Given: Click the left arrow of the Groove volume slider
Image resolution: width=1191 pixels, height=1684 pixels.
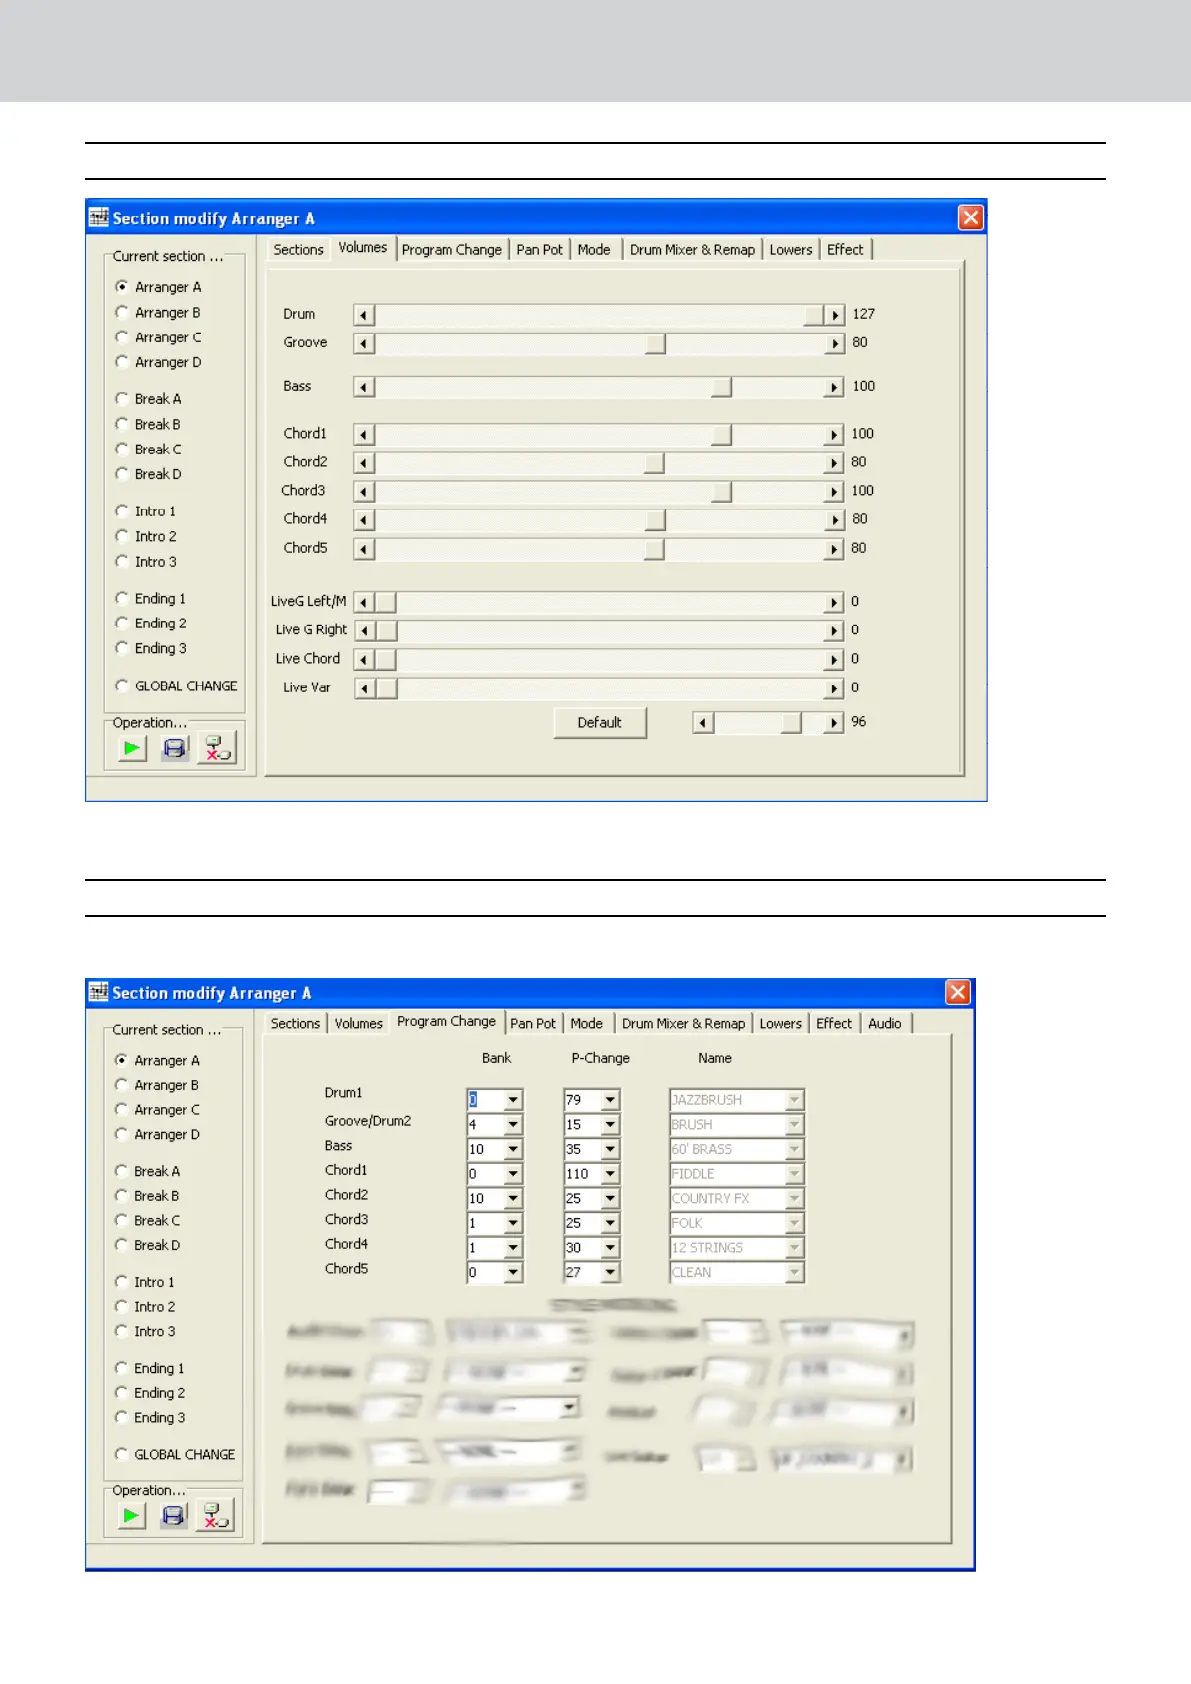Looking at the screenshot, I should click(x=364, y=343).
